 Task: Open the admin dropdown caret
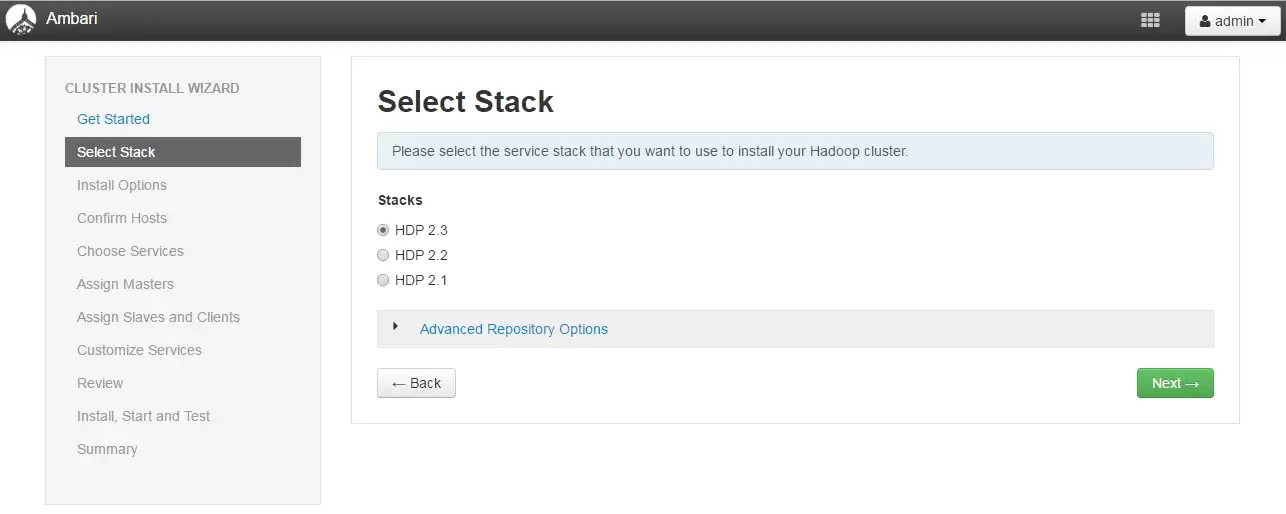(x=1262, y=21)
